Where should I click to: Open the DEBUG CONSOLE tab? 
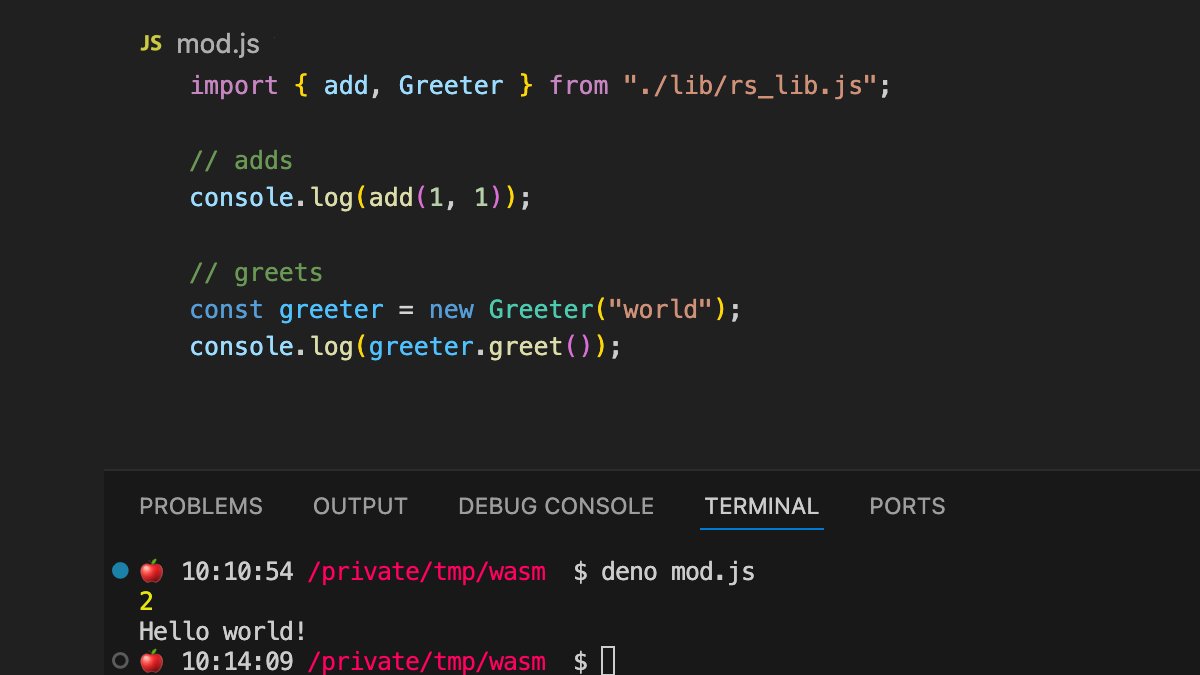coord(556,506)
